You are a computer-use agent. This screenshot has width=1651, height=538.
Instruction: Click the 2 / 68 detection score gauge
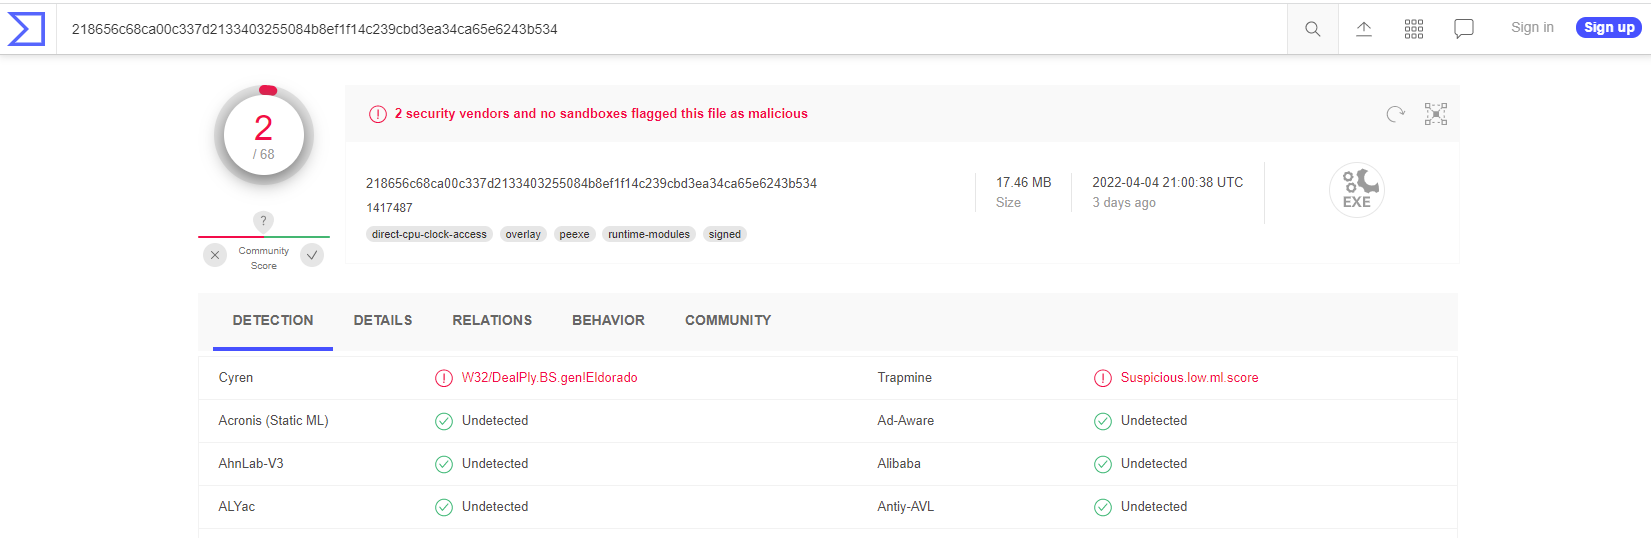pos(264,136)
